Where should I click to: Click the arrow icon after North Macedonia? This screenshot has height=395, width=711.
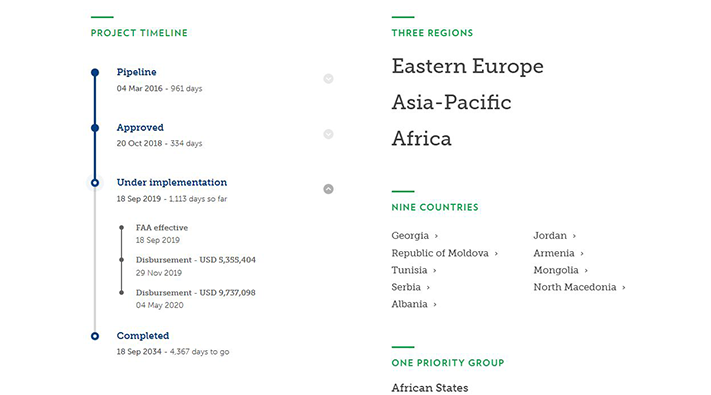[x=623, y=288]
